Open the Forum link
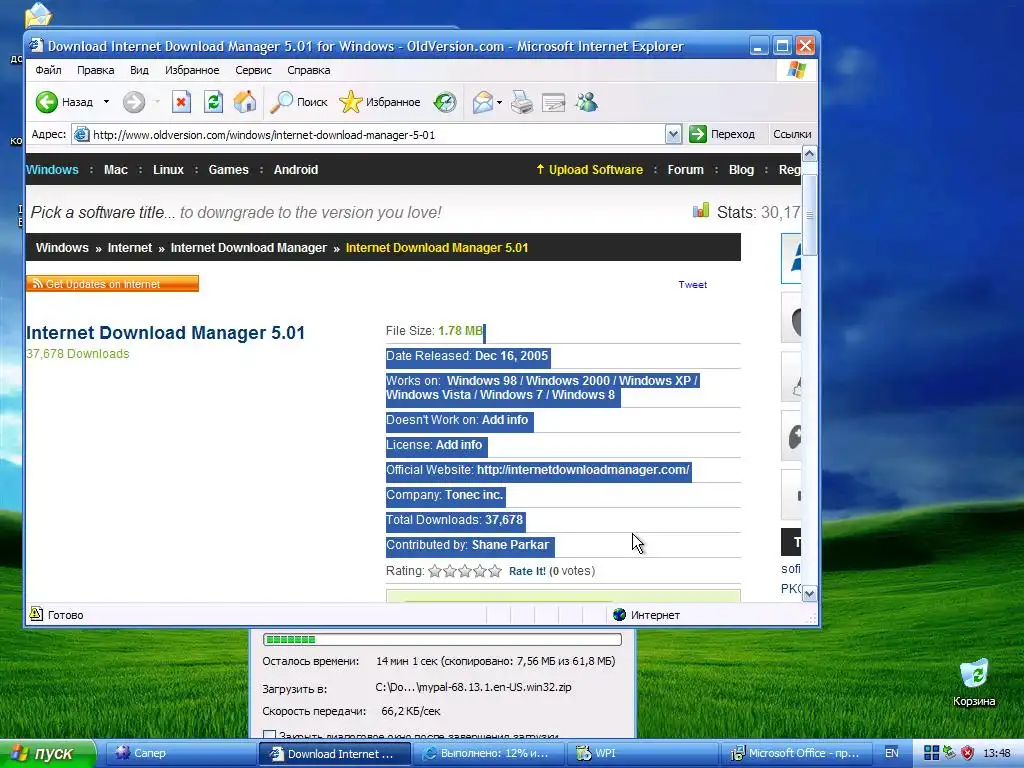Image resolution: width=1024 pixels, height=768 pixels. click(x=685, y=170)
